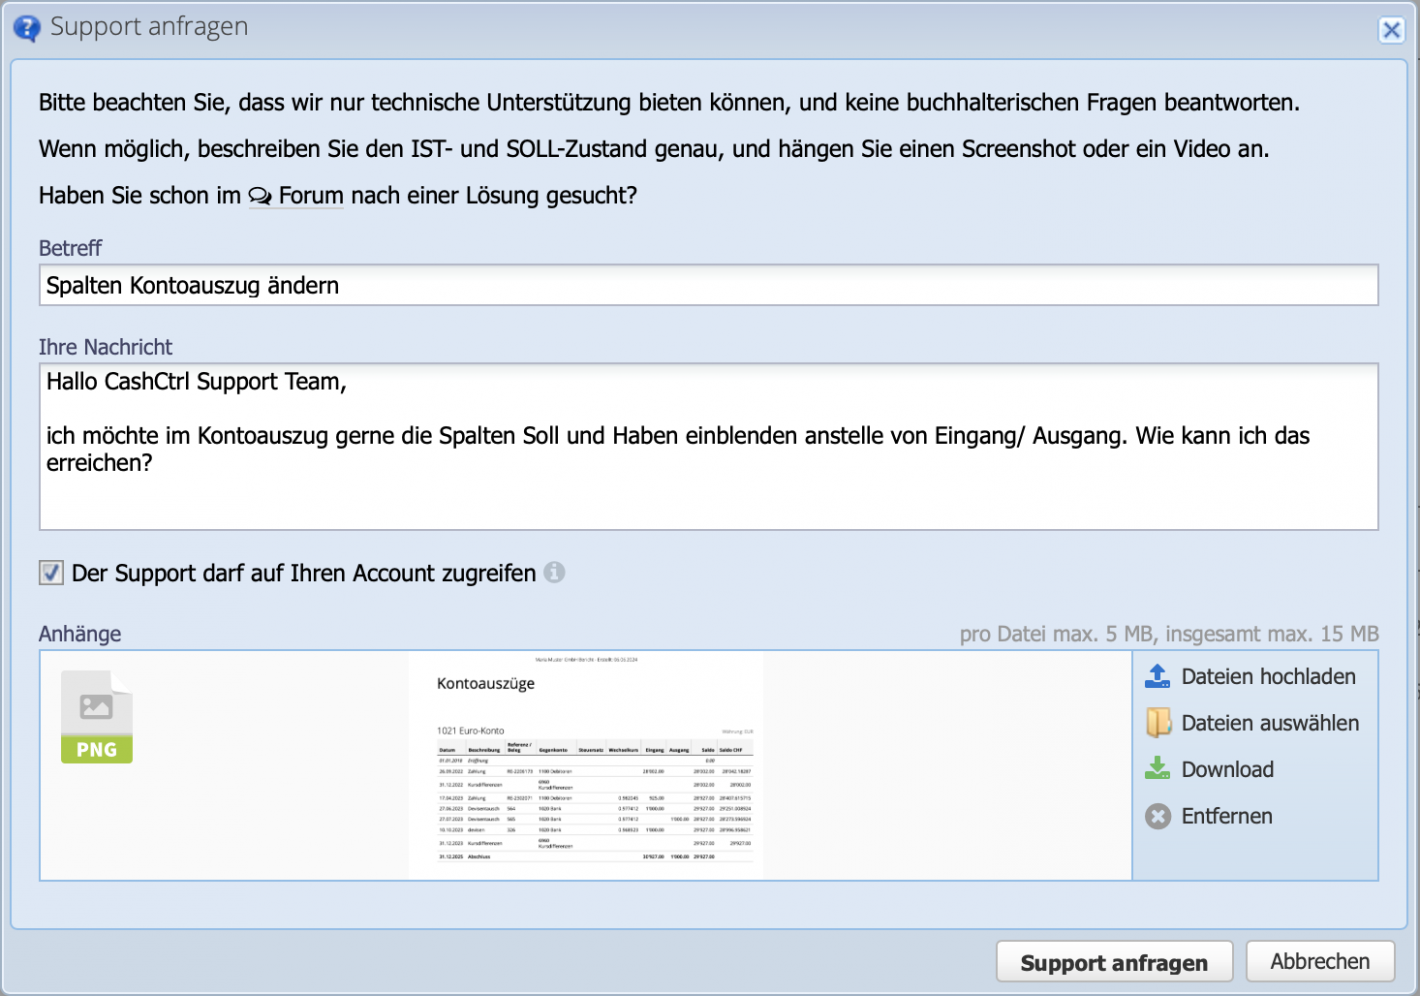This screenshot has height=996, width=1420.
Task: Click the info icon next to the checkbox
Action: click(x=557, y=572)
